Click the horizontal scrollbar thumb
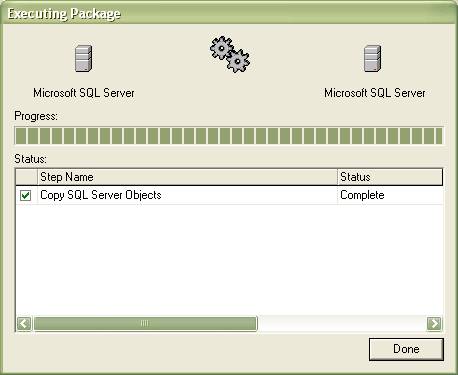458x375 pixels. 145,323
